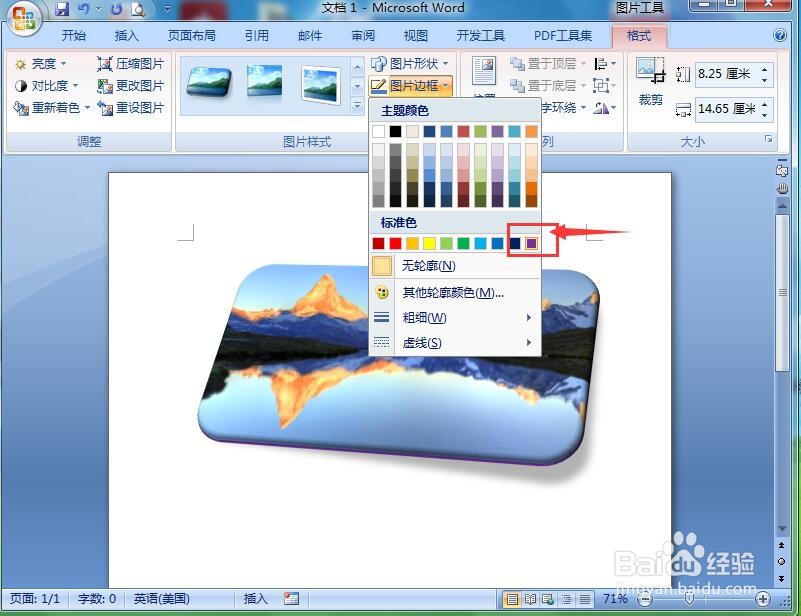This screenshot has width=801, height=616.
Task: Open the 审阅 Review tab
Action: coord(363,36)
